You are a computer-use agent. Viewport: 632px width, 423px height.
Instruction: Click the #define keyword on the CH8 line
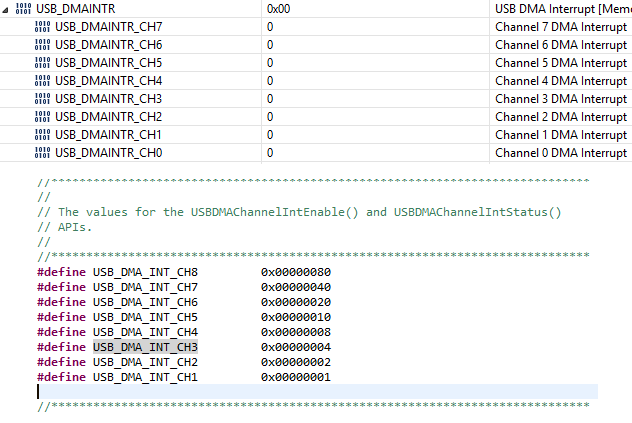tap(61, 272)
